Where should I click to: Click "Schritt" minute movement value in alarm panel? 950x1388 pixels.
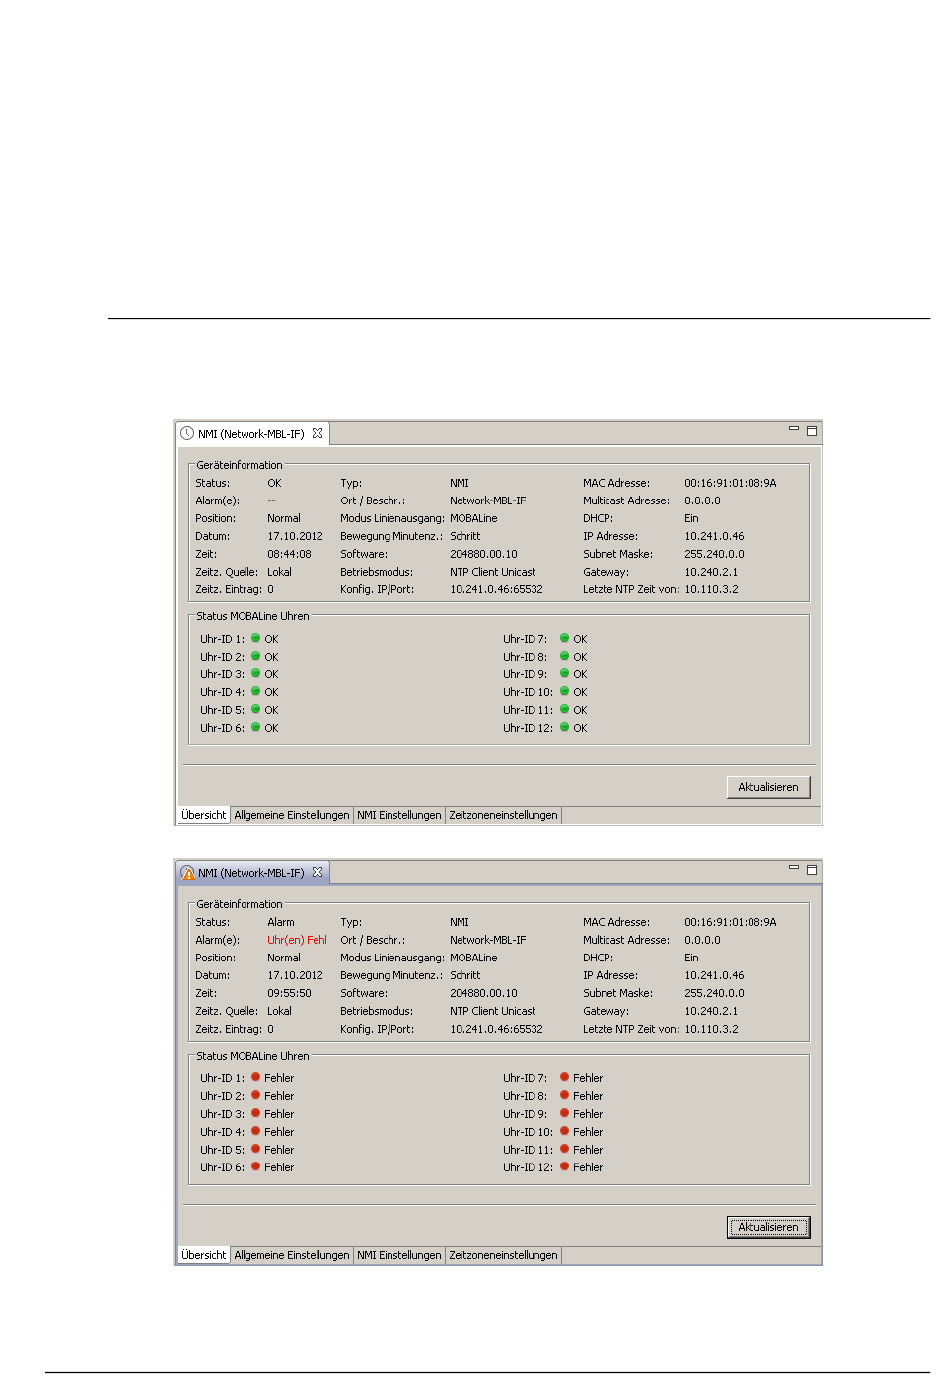pos(465,975)
